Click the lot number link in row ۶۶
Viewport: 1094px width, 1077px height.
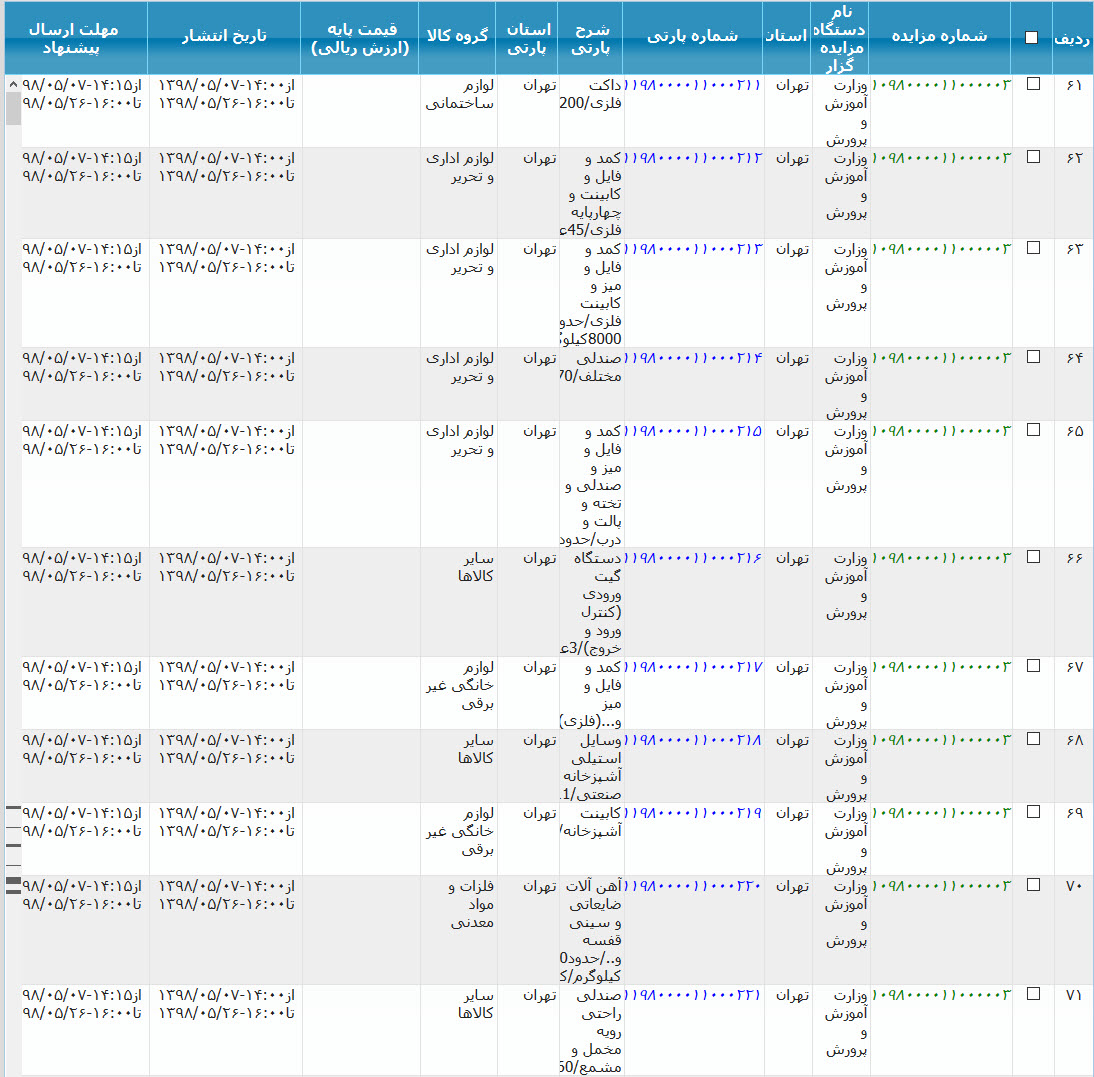[694, 558]
